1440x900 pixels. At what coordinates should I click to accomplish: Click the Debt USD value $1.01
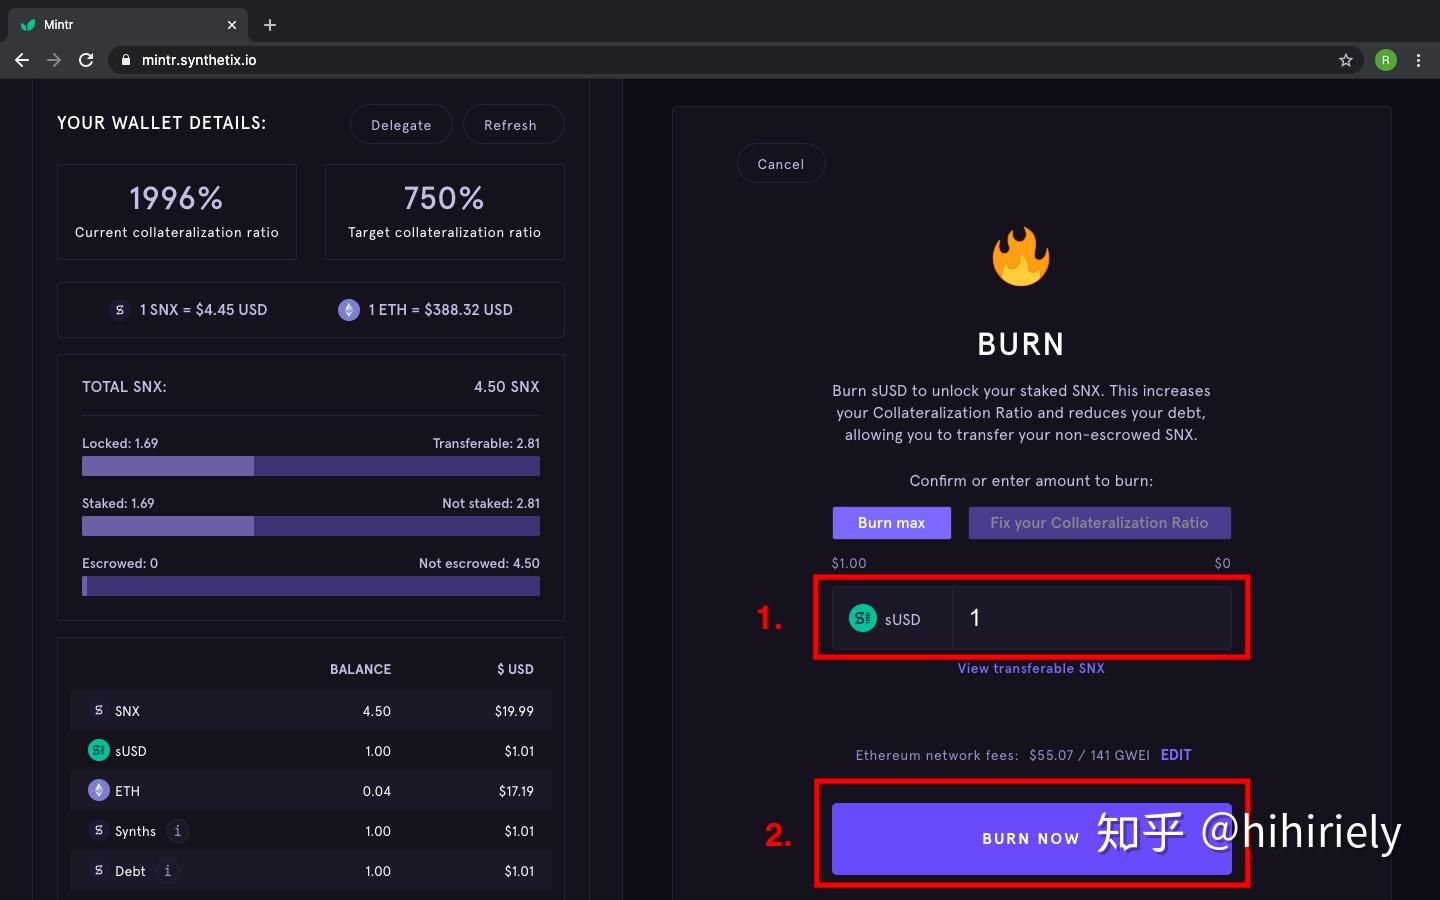point(519,871)
